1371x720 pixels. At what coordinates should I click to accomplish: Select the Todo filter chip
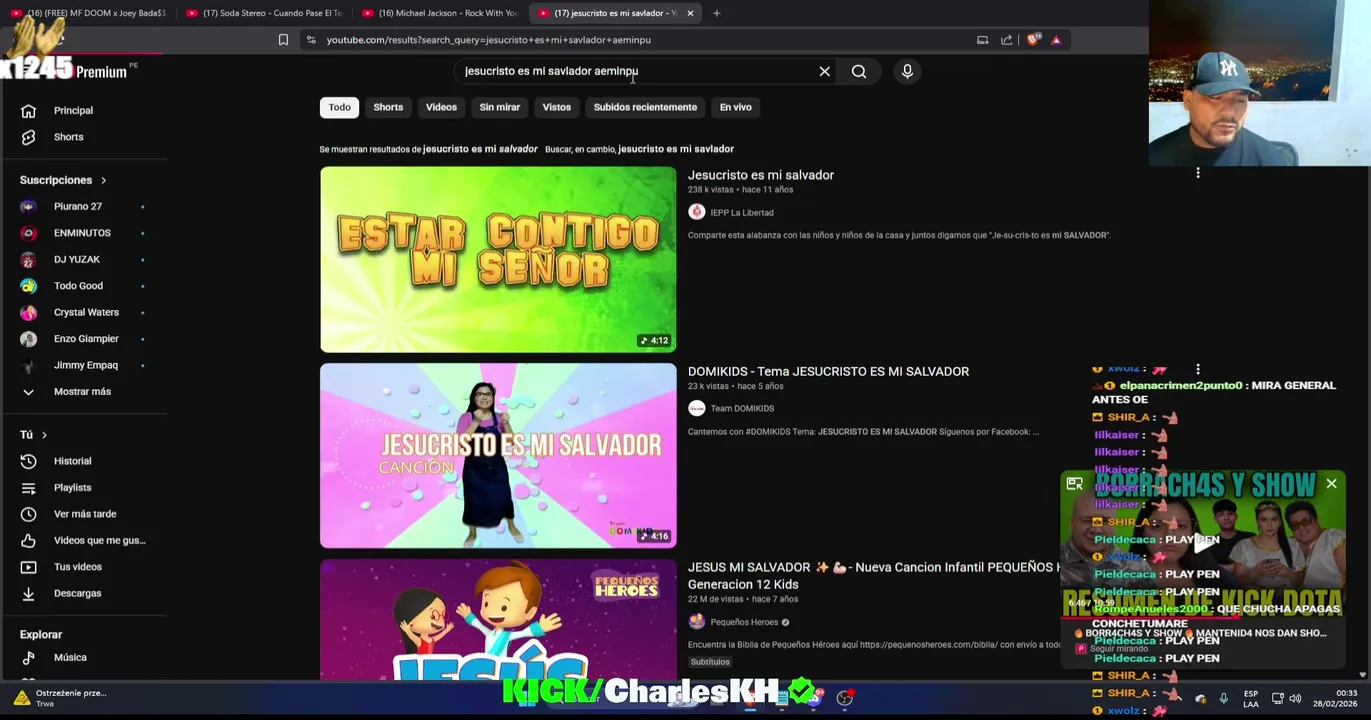[340, 107]
